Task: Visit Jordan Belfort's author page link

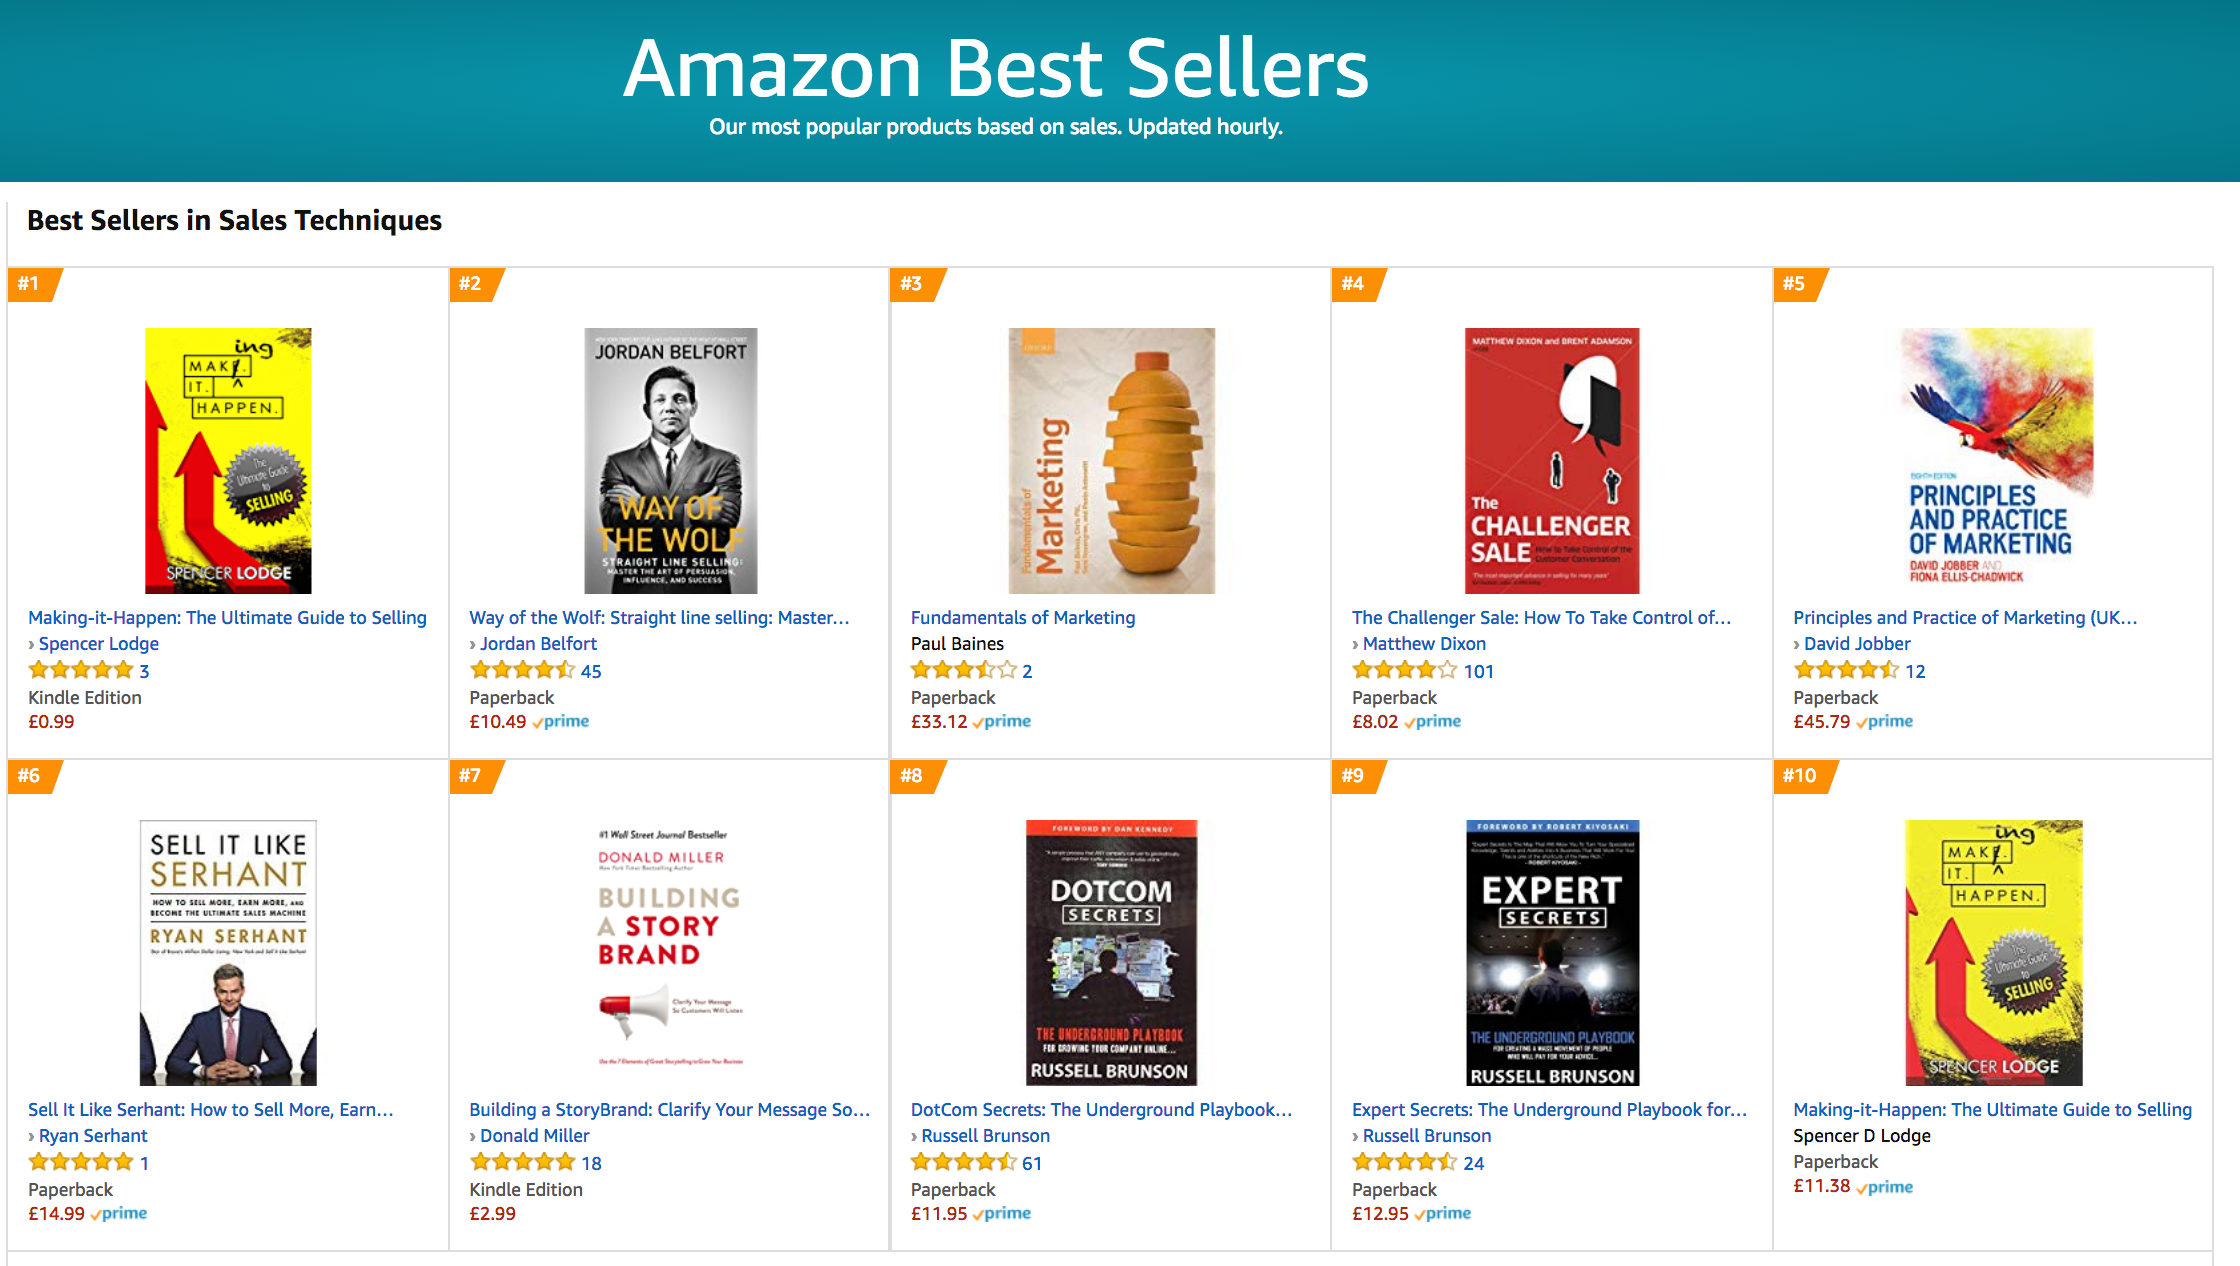Action: 538,644
